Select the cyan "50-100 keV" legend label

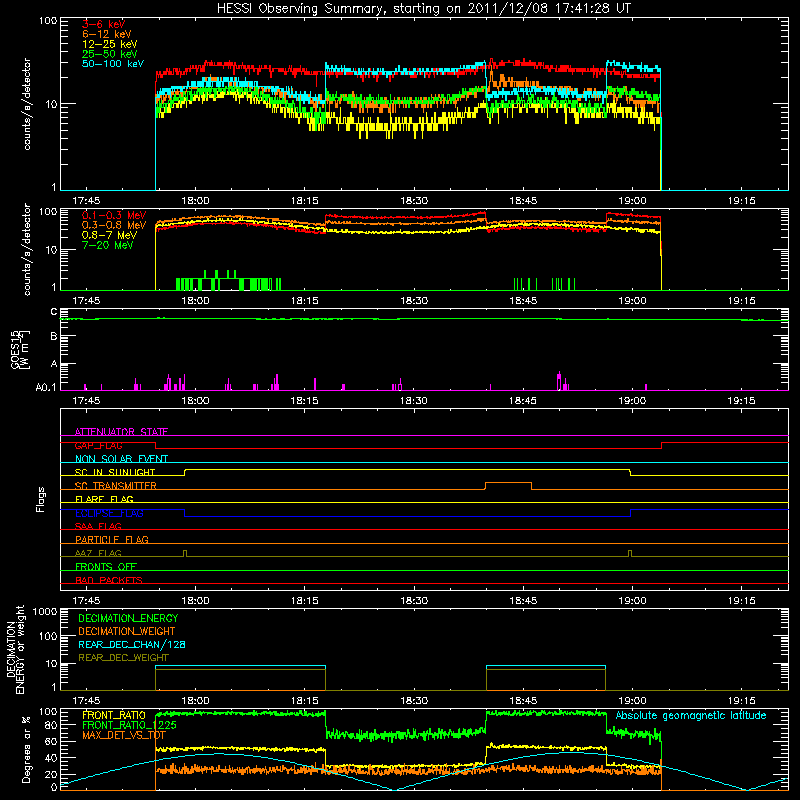coord(113,64)
